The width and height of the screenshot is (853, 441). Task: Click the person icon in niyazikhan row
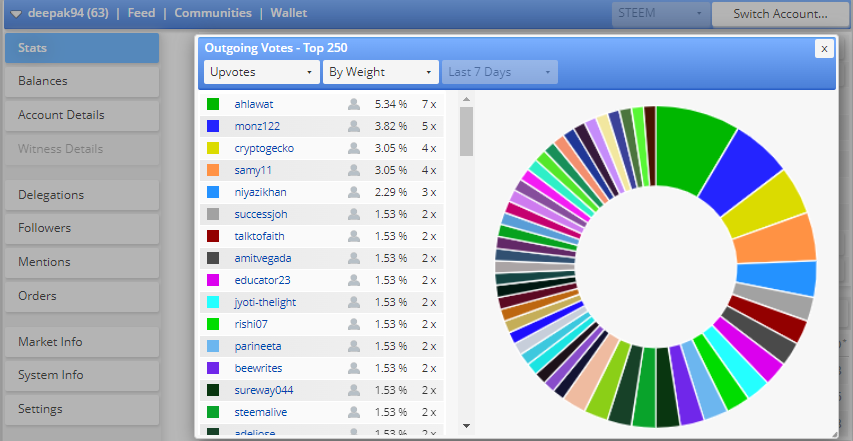coord(354,192)
